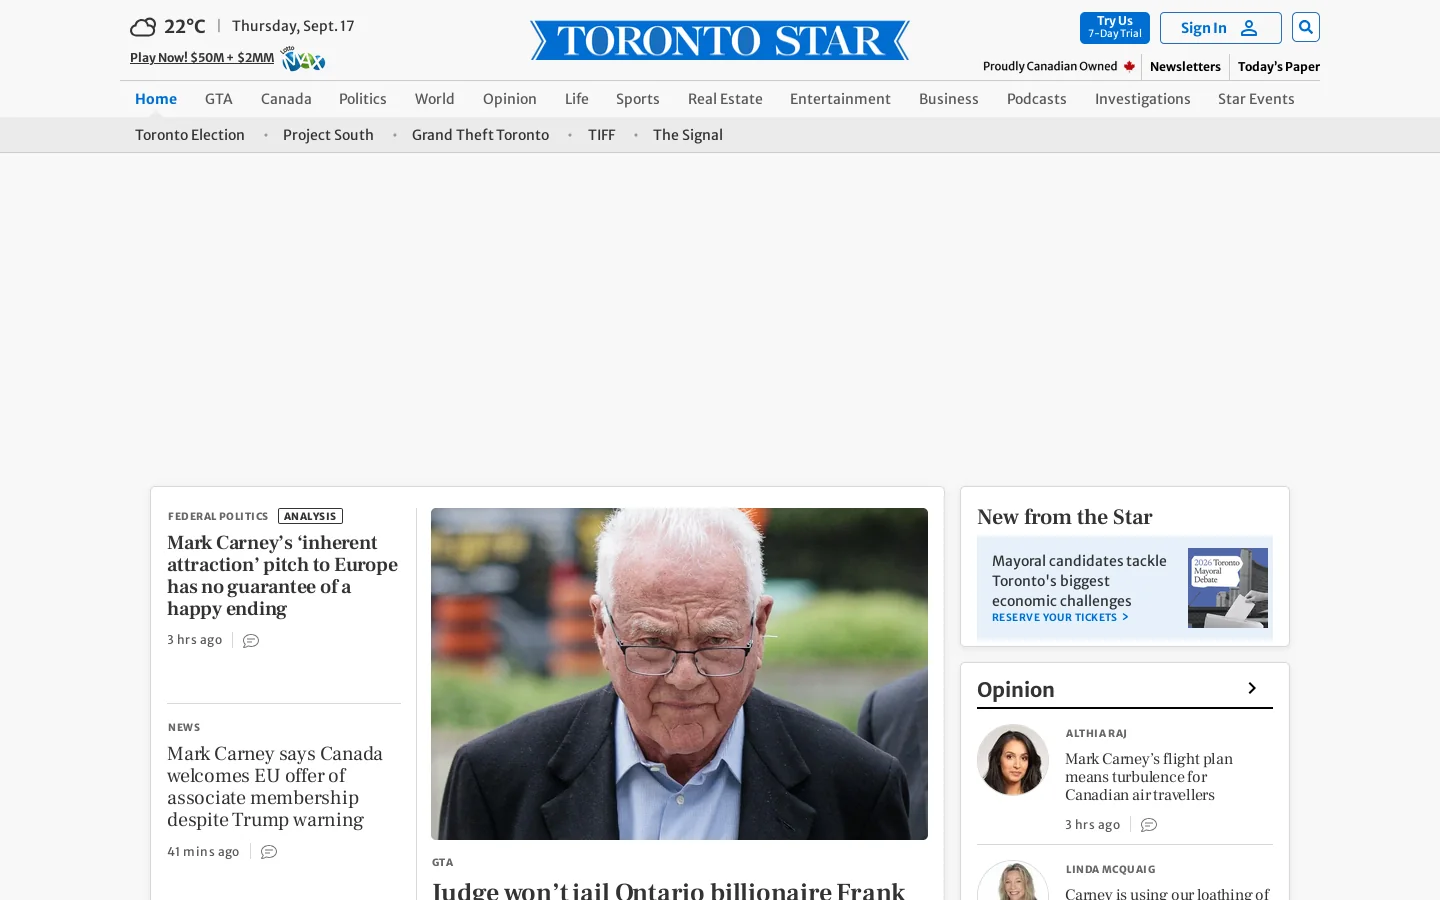
Task: Open the Investigations section
Action: tap(1143, 99)
